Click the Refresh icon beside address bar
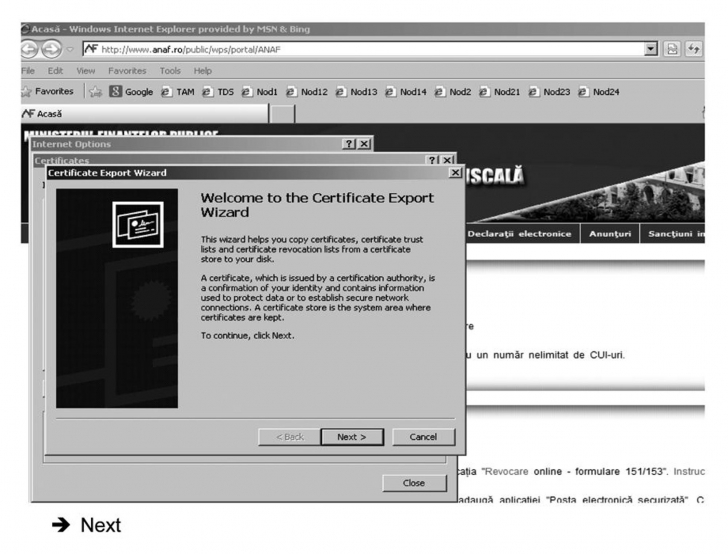 (704, 49)
